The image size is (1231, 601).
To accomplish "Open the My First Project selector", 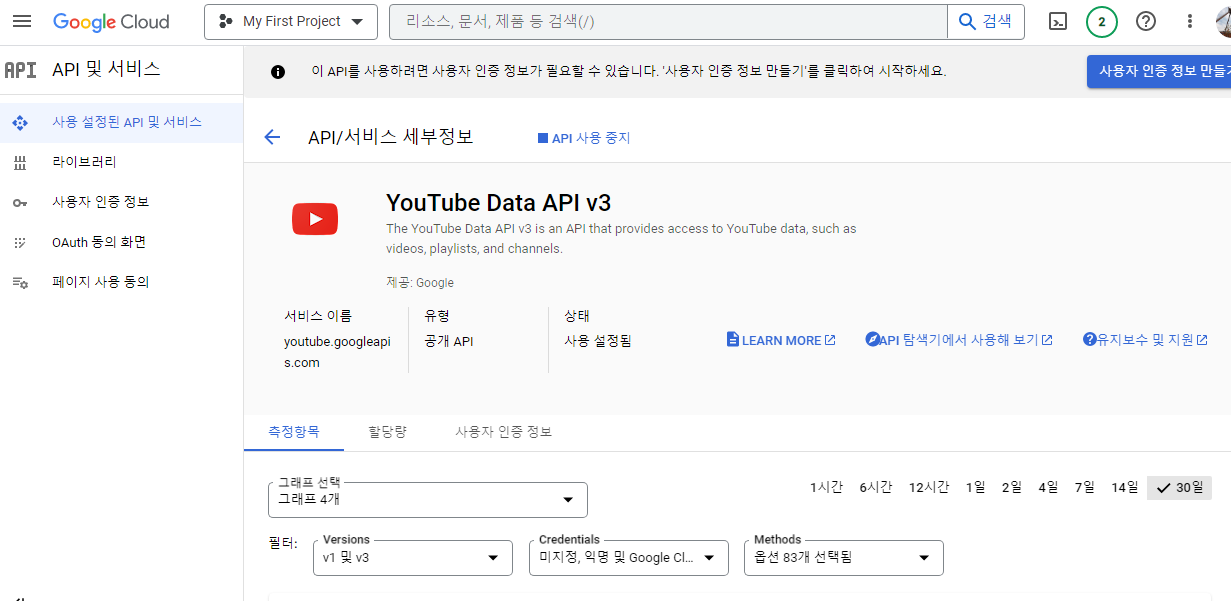I will (x=291, y=21).
